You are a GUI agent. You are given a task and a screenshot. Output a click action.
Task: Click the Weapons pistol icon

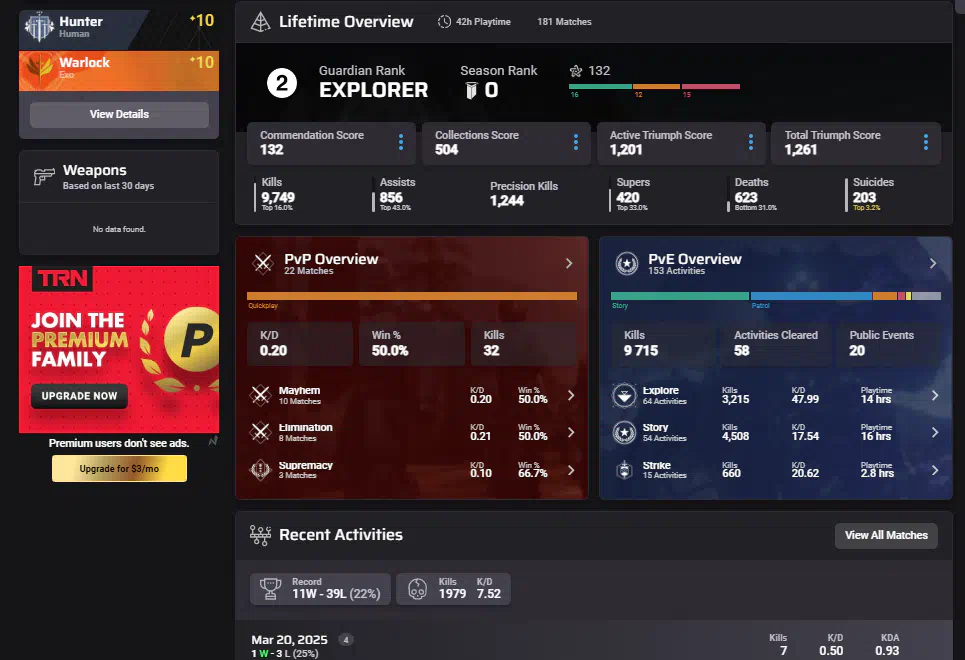coord(44,177)
